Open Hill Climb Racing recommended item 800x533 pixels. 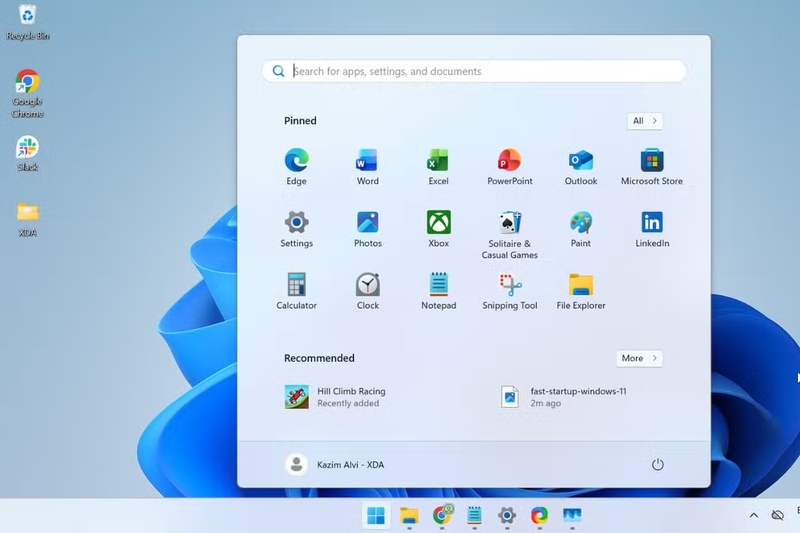tap(335, 397)
